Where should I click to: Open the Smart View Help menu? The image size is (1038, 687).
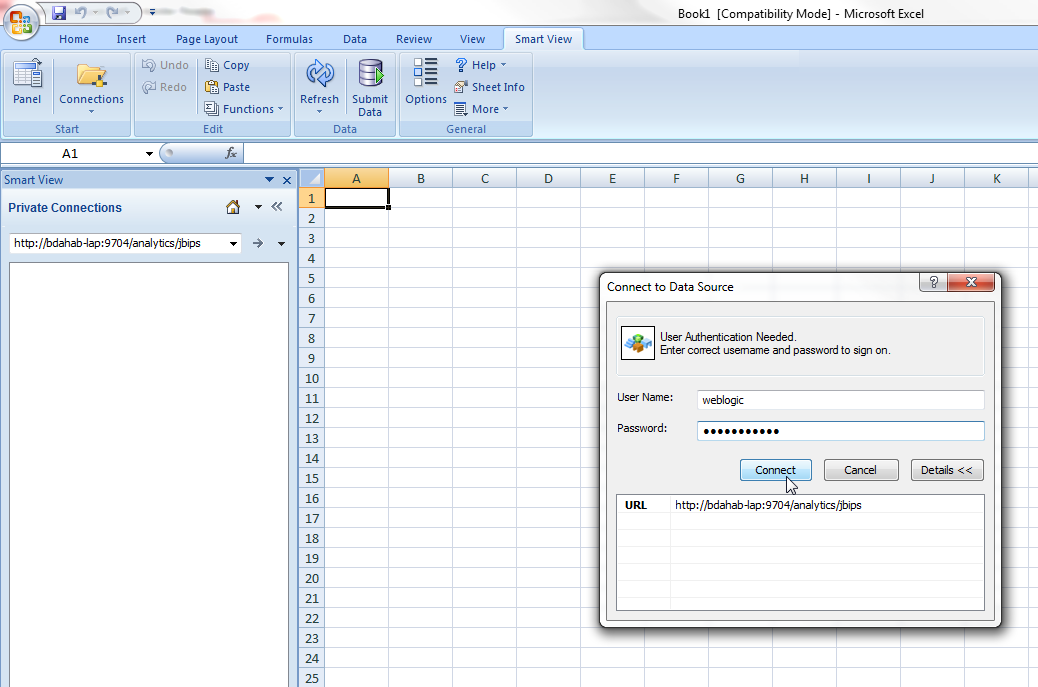[x=481, y=65]
